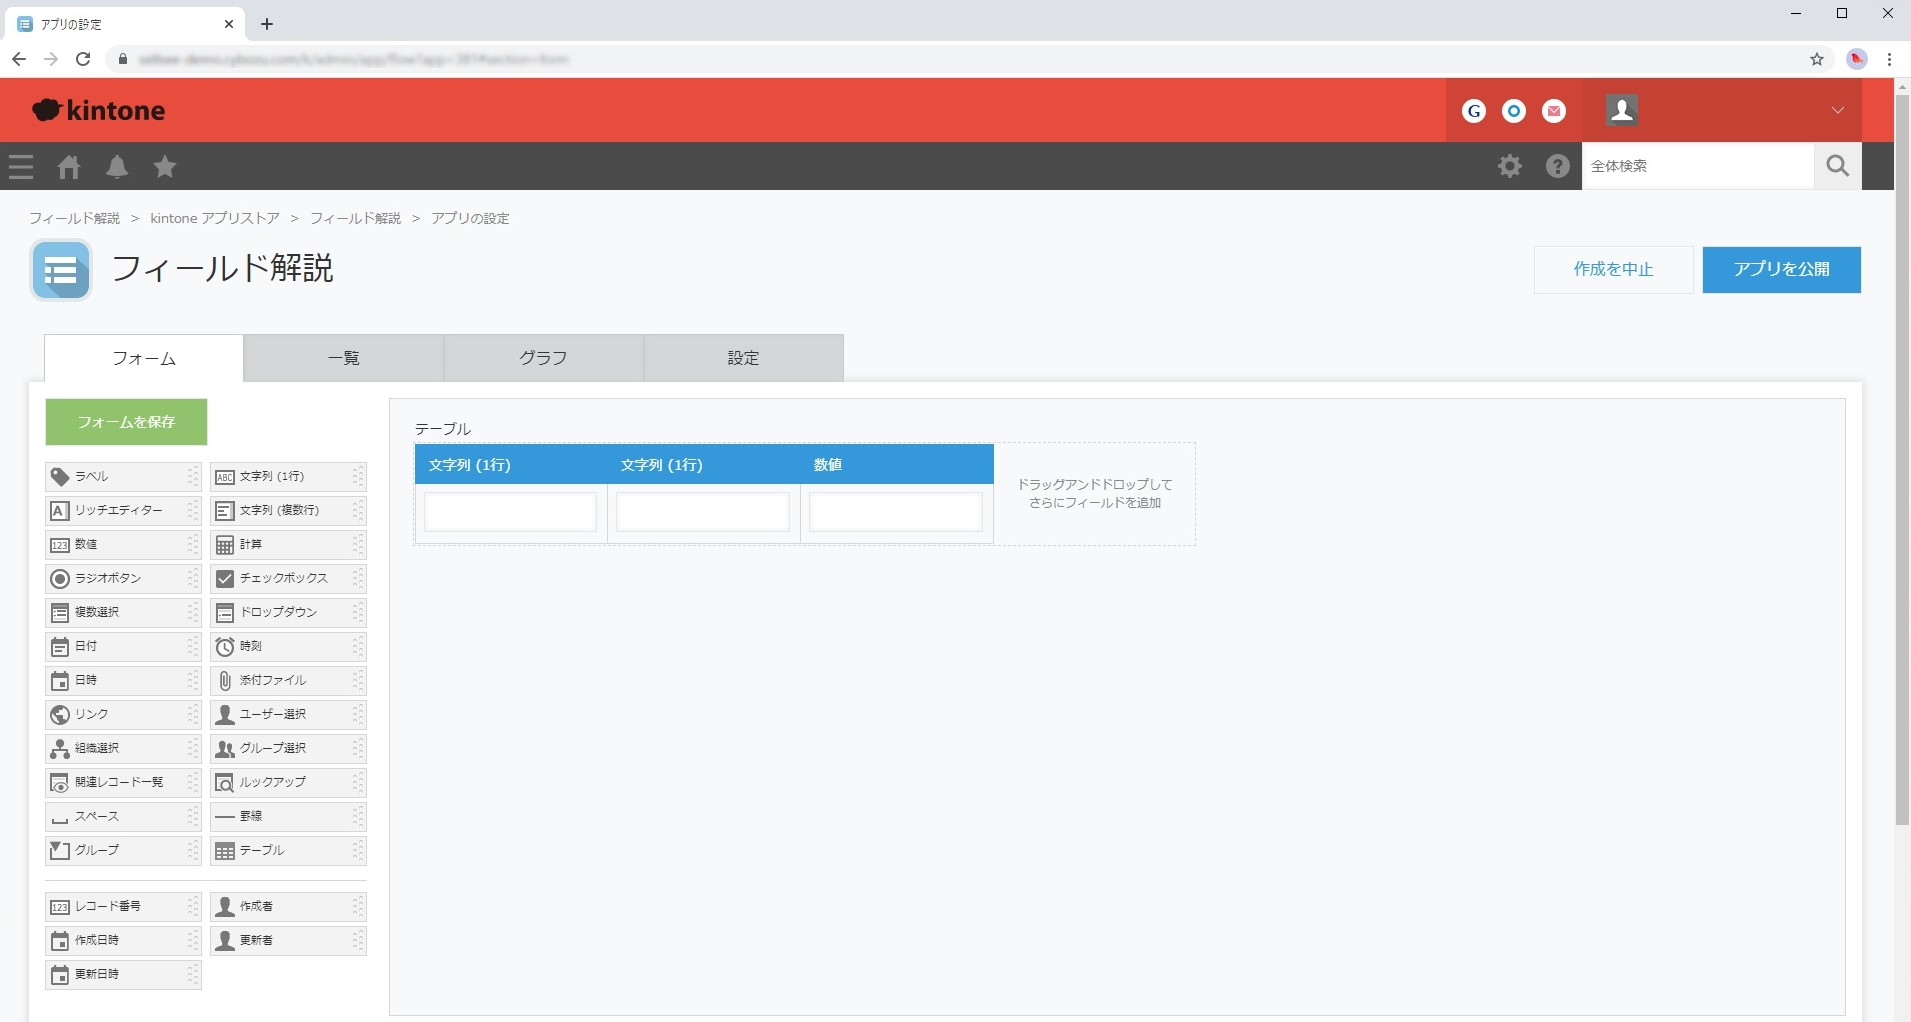
Task: Switch to the 設定 tab
Action: pos(744,358)
